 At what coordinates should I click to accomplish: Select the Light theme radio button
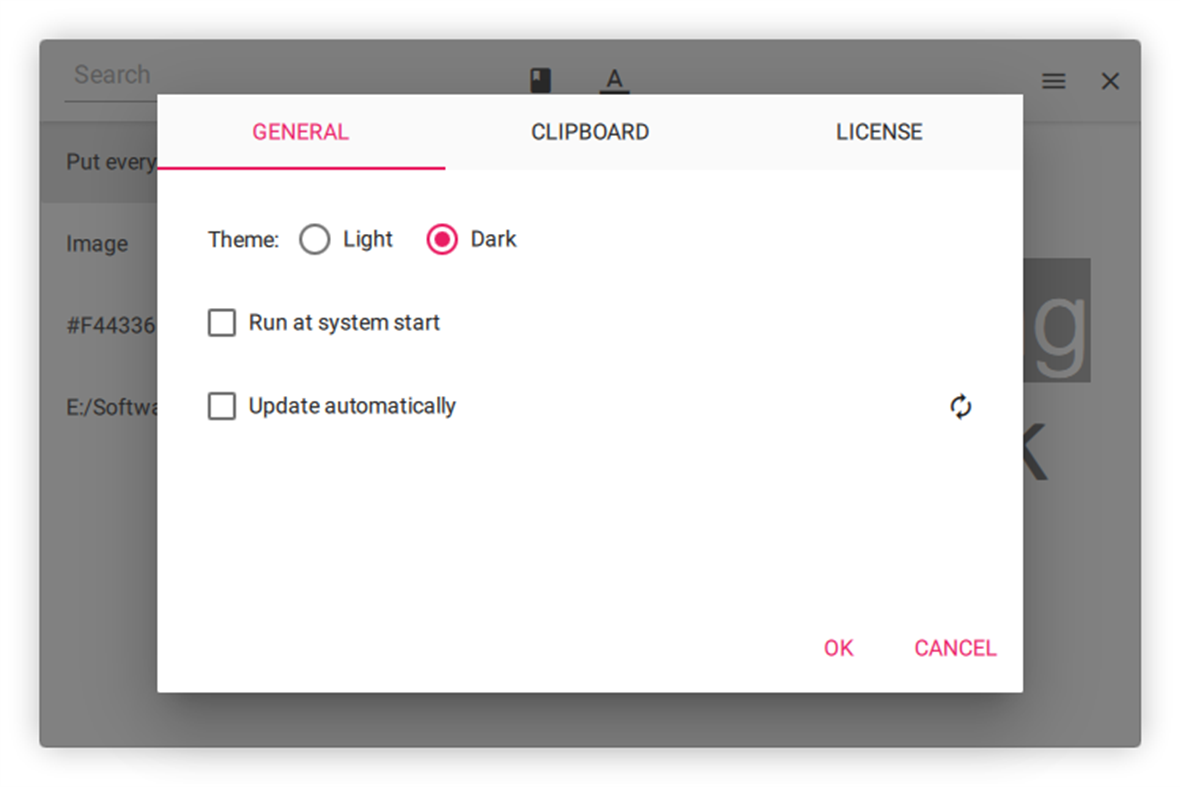tap(315, 239)
